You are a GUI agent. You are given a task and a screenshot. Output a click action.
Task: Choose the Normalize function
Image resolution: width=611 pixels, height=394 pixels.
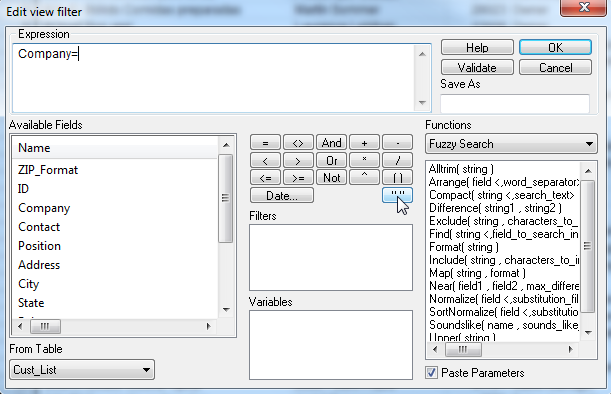tap(503, 299)
